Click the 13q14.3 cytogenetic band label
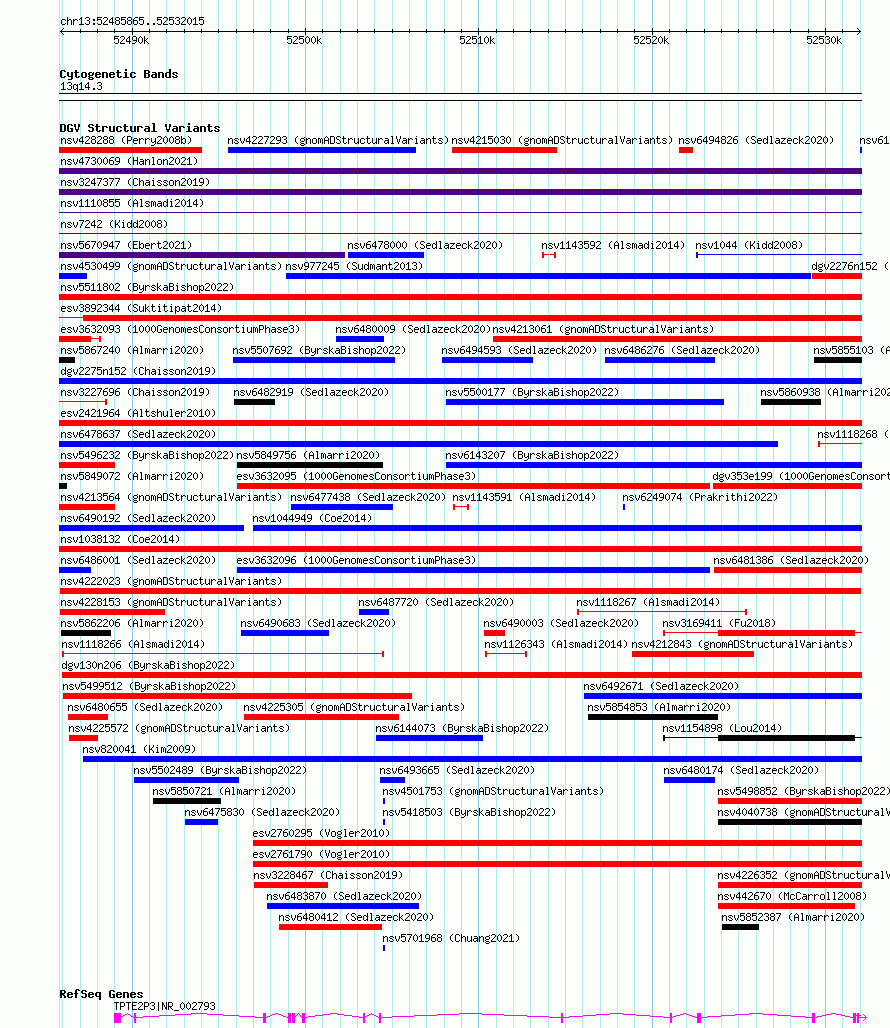Image resolution: width=890 pixels, height=1028 pixels. click(x=81, y=87)
